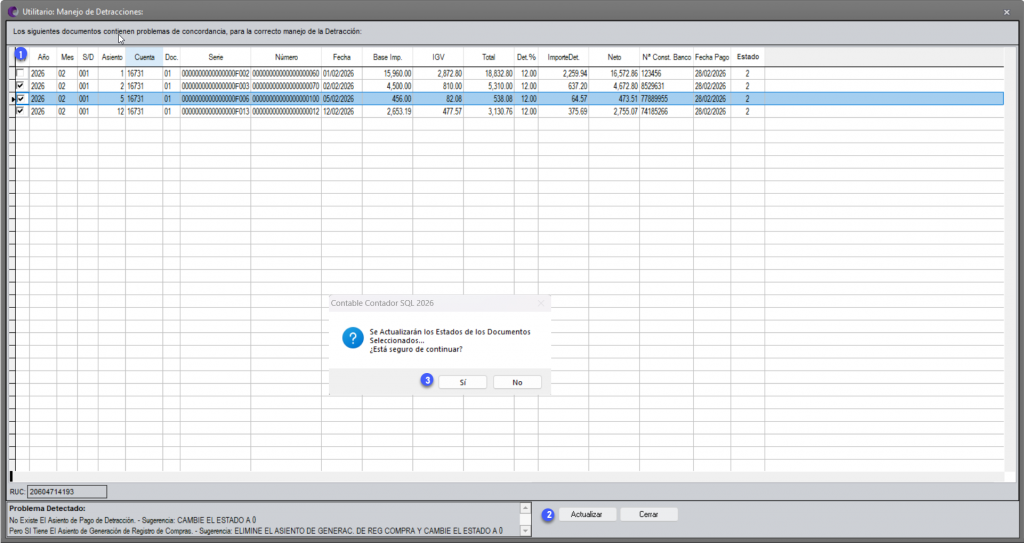Click the Total value 3,130.76

tap(488, 112)
